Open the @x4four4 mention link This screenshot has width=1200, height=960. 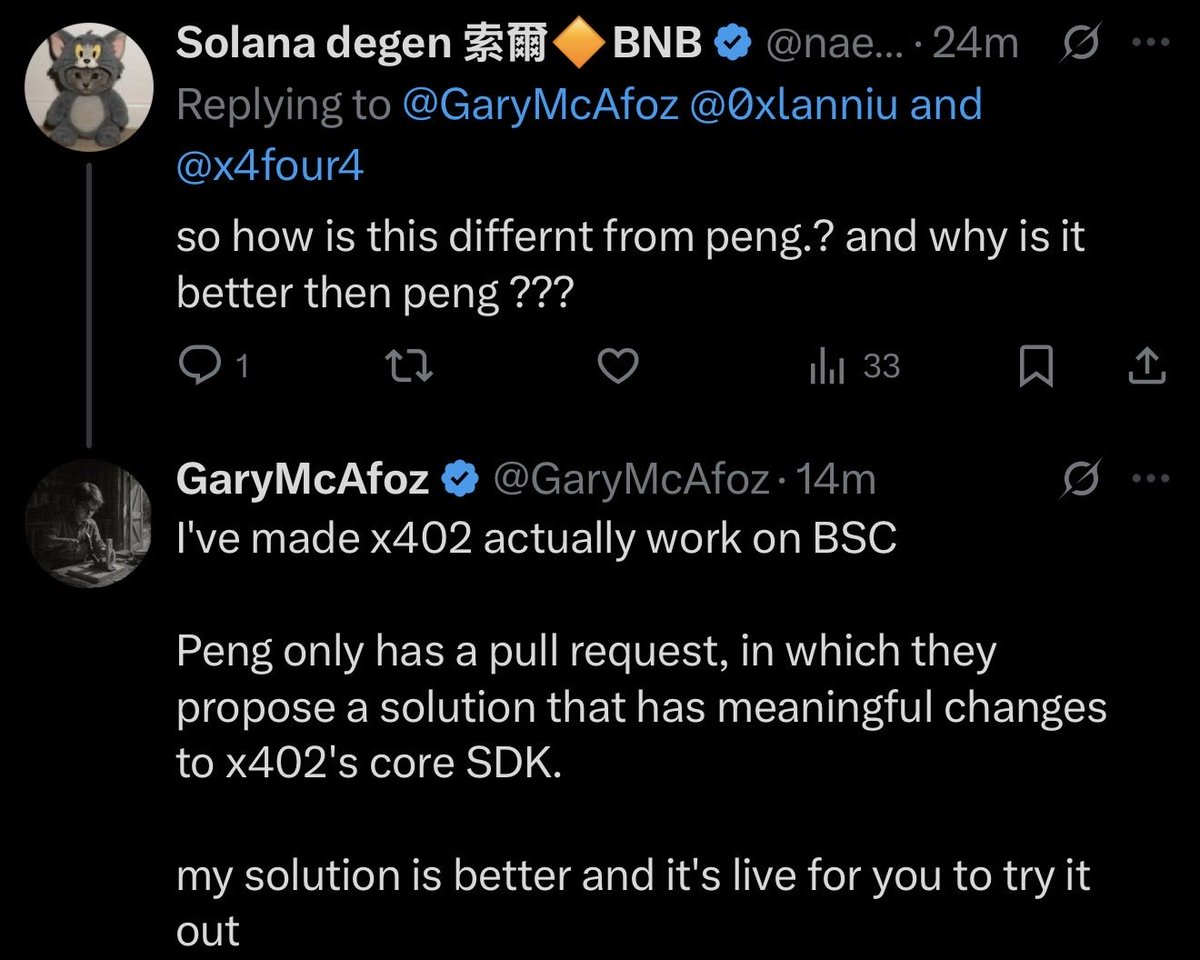269,165
